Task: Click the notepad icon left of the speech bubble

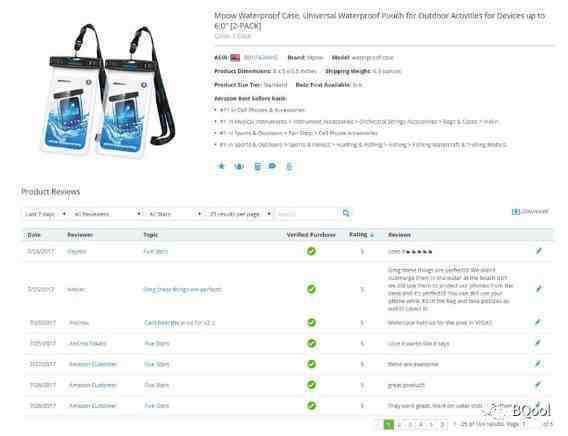Action: tap(258, 167)
